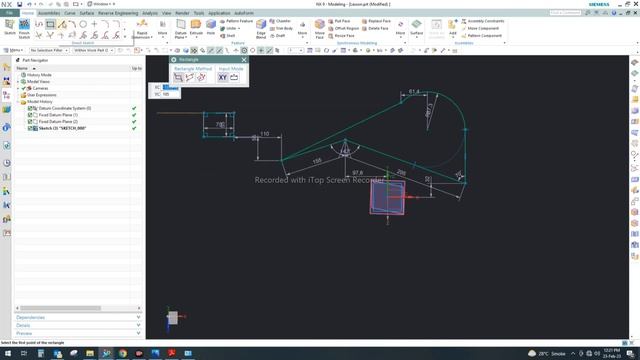Select Parameter input mode icon
This screenshot has width=640, height=360.
point(234,77)
